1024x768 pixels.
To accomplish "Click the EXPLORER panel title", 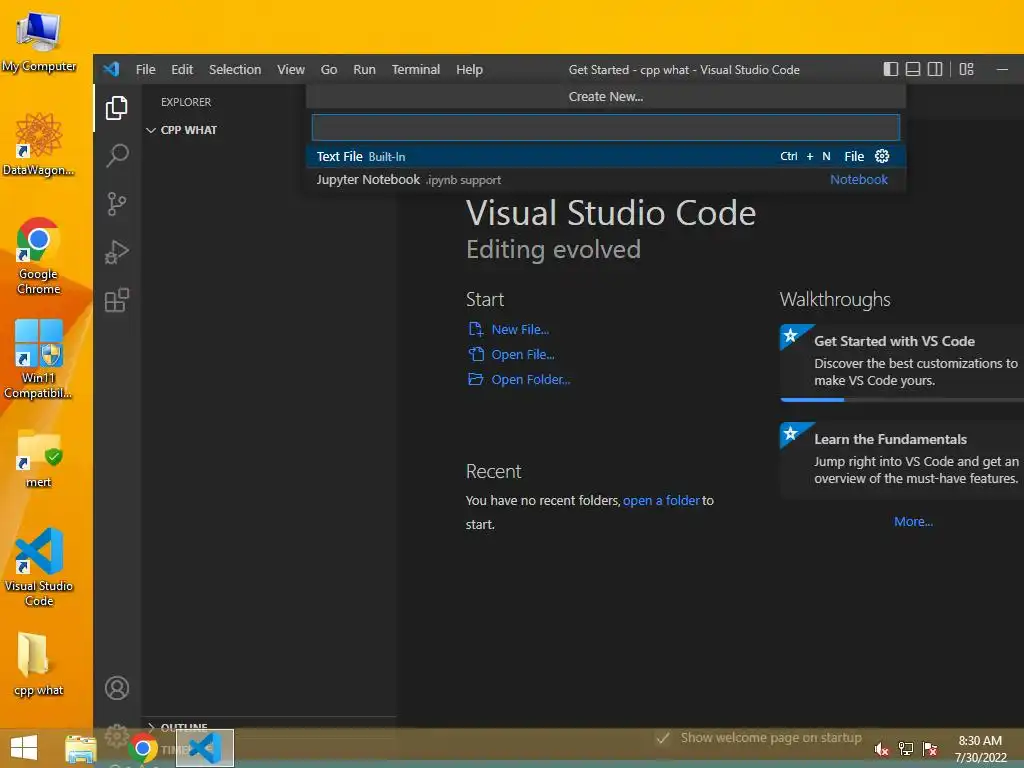I will pos(186,102).
